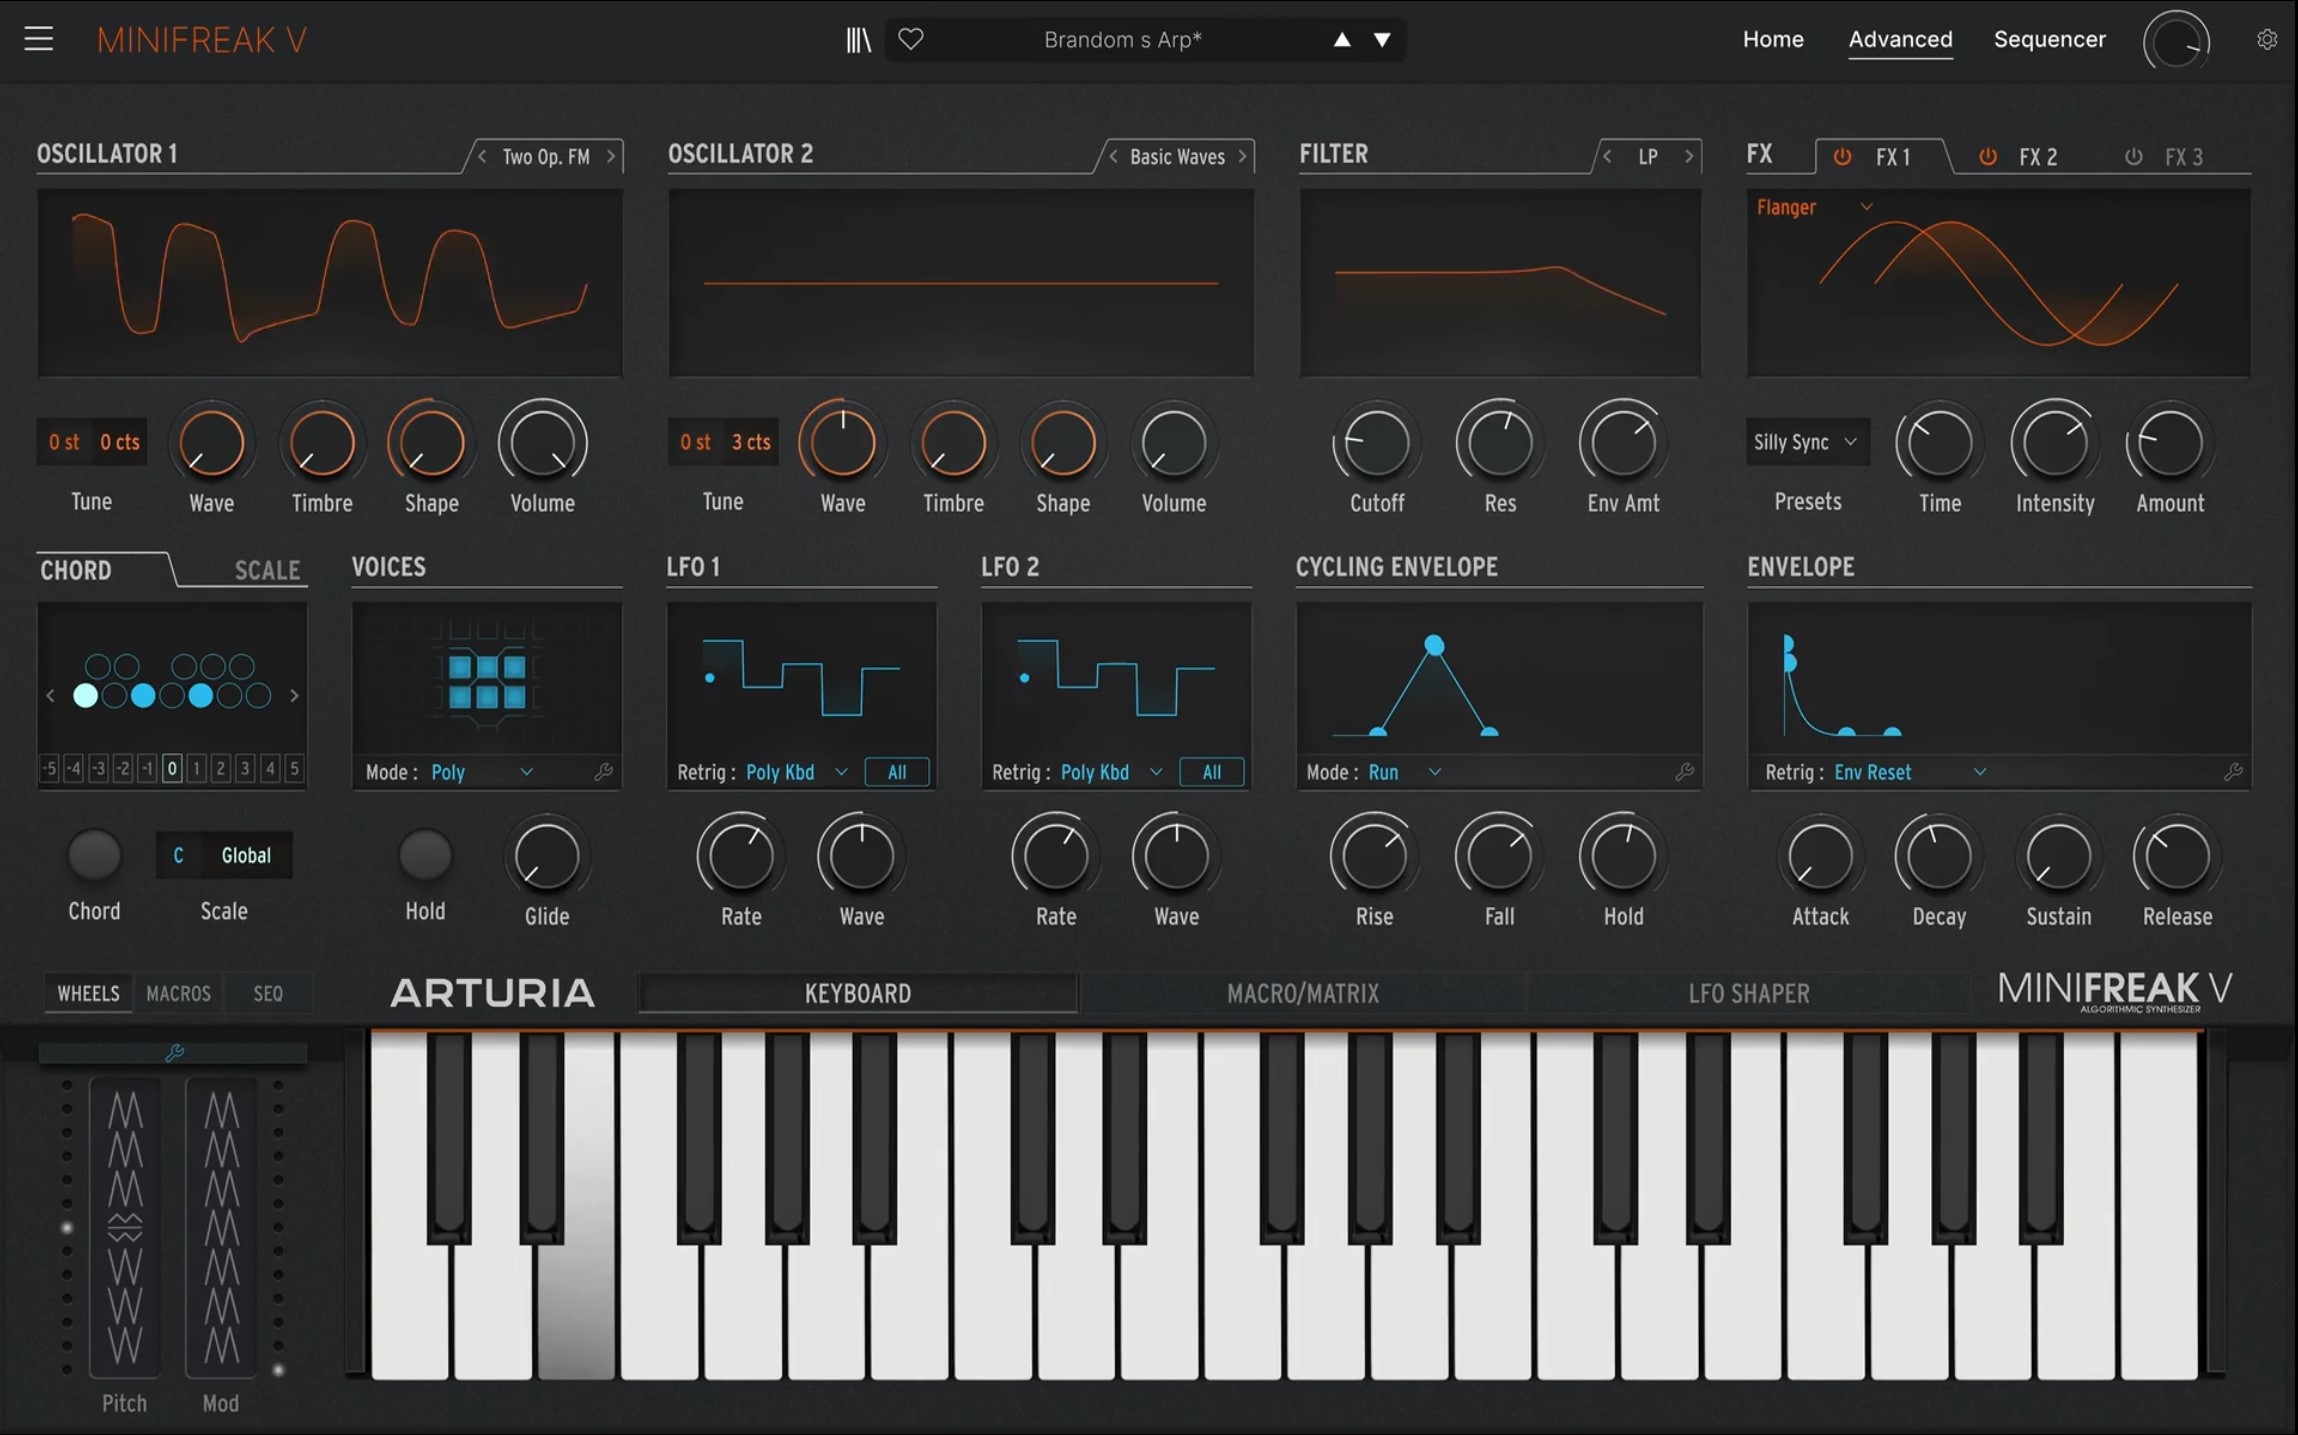Open the preset library browser icon
The image size is (2298, 1435).
click(858, 40)
